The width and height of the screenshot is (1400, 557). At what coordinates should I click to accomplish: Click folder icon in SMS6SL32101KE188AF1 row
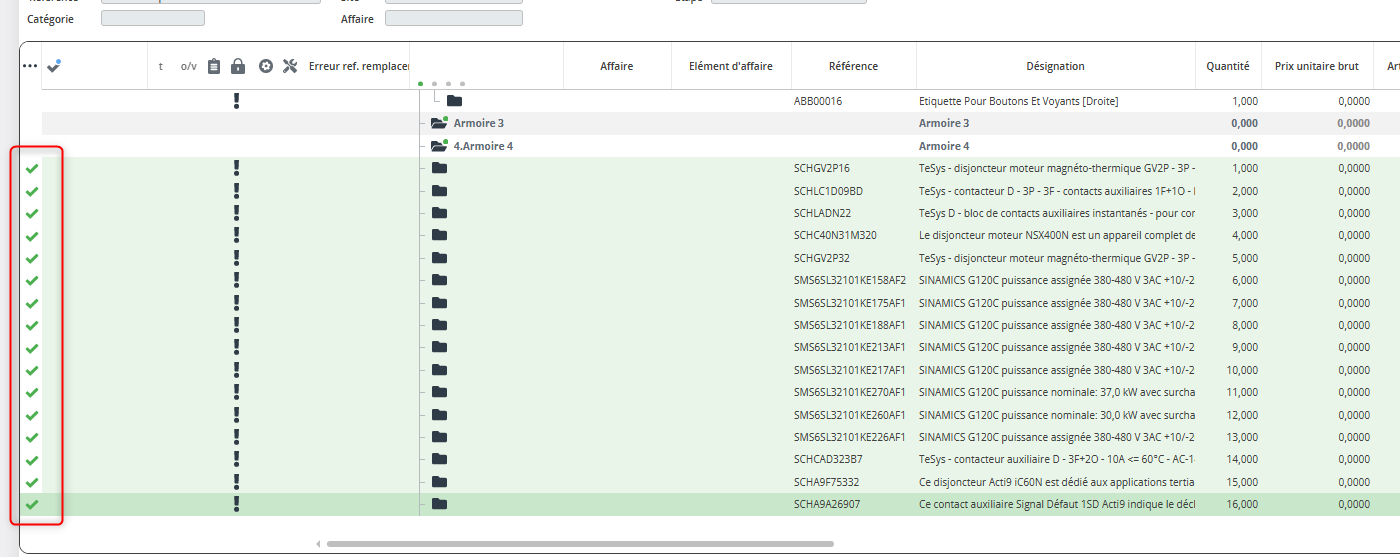click(439, 325)
